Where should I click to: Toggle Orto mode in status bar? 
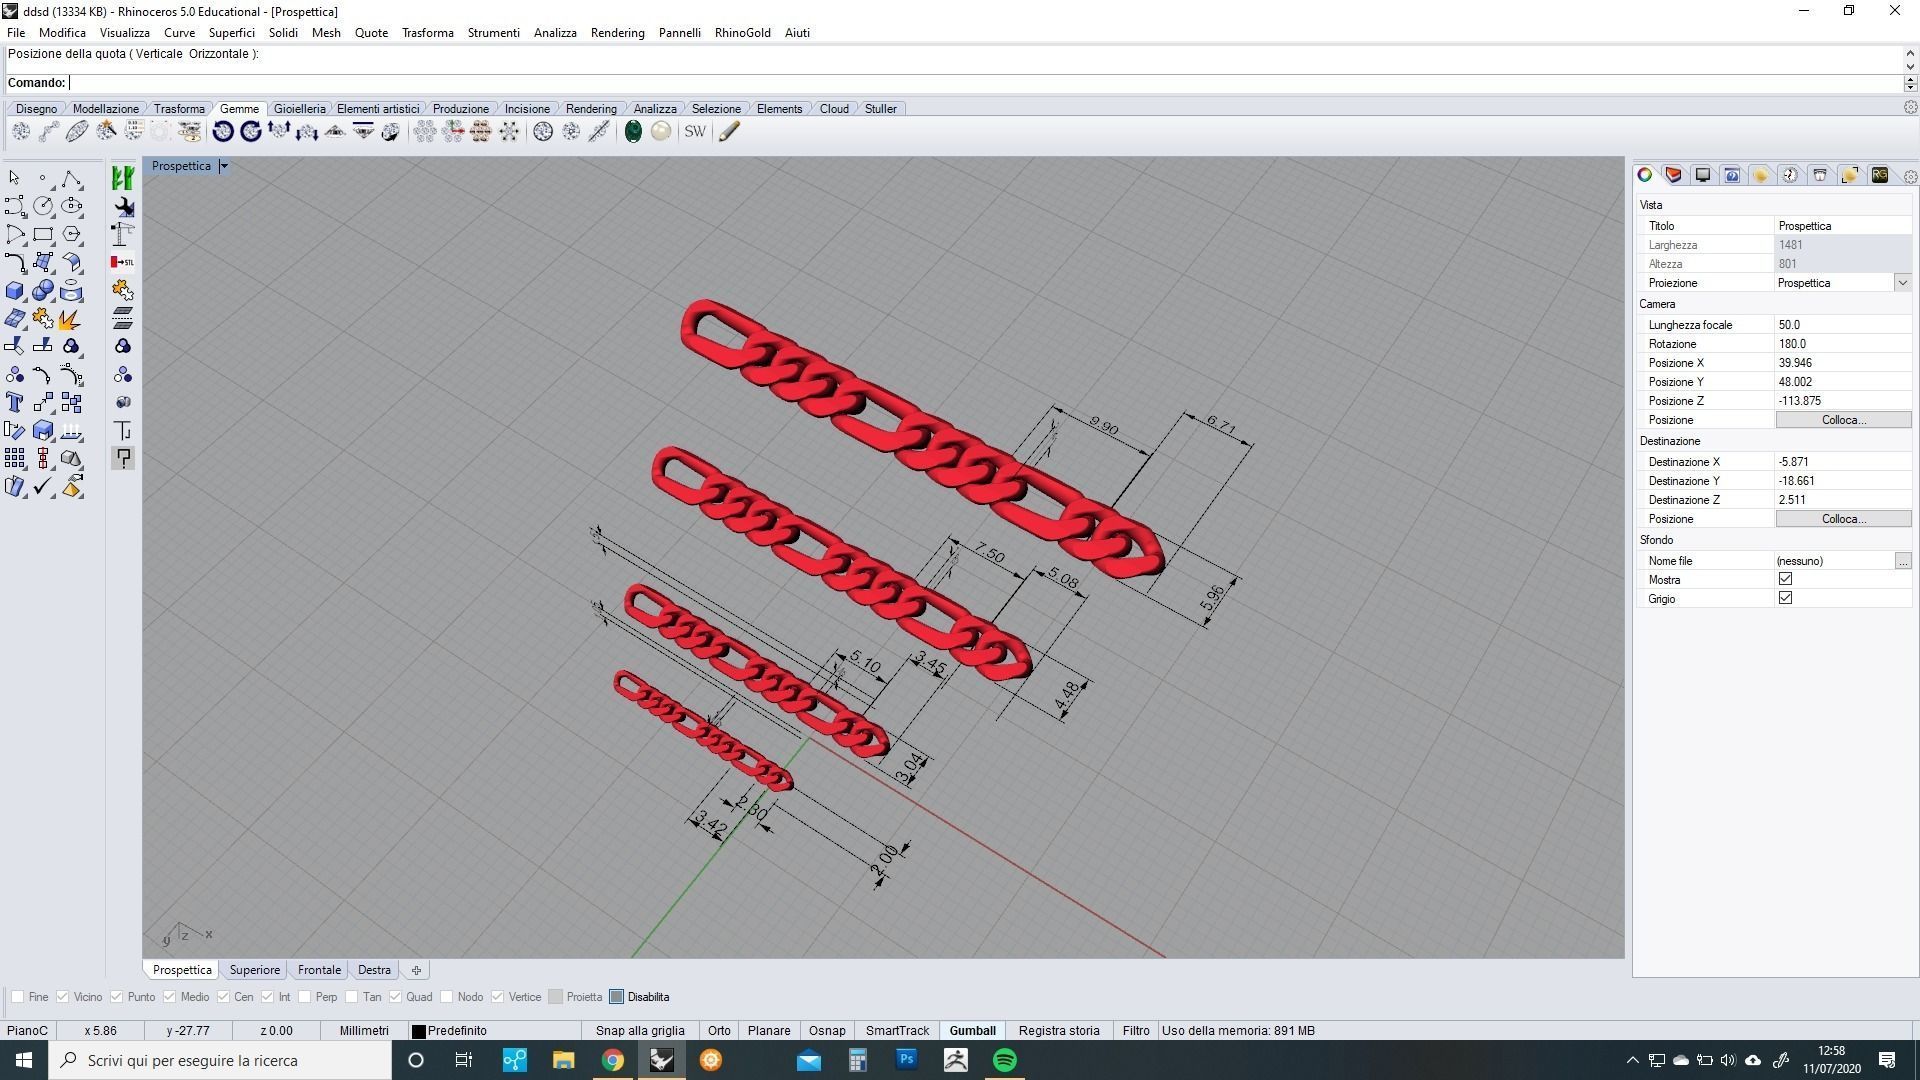tap(719, 1030)
